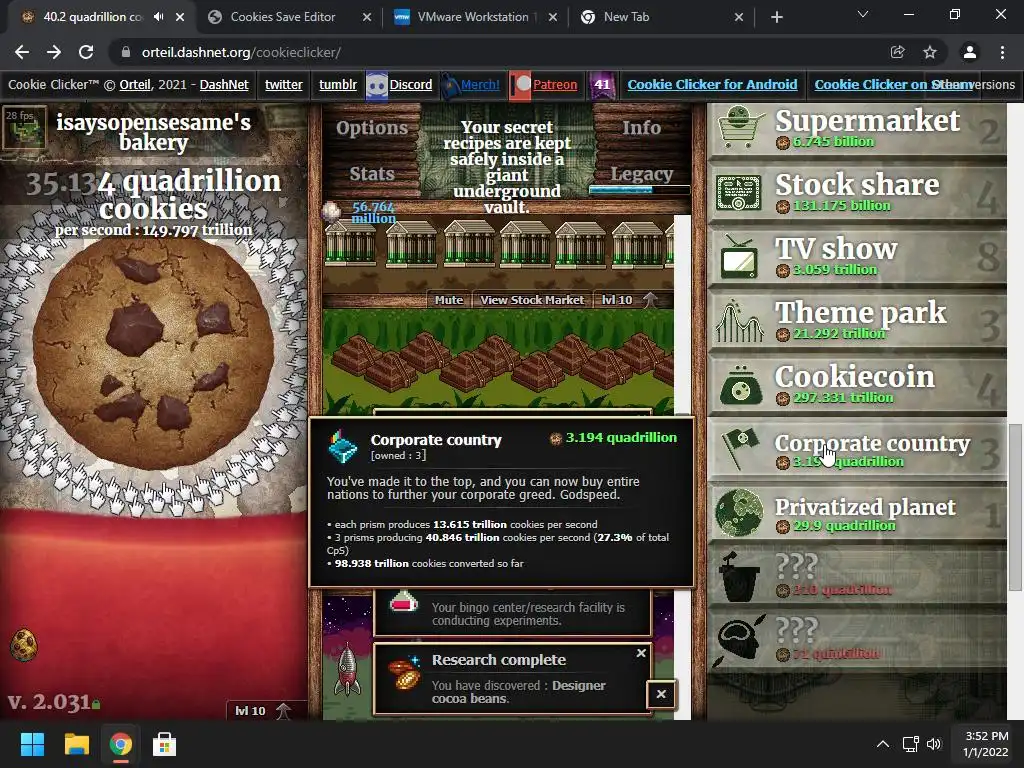The height and width of the screenshot is (768, 1024).
Task: Open the Windows Start menu
Action: (x=32, y=744)
